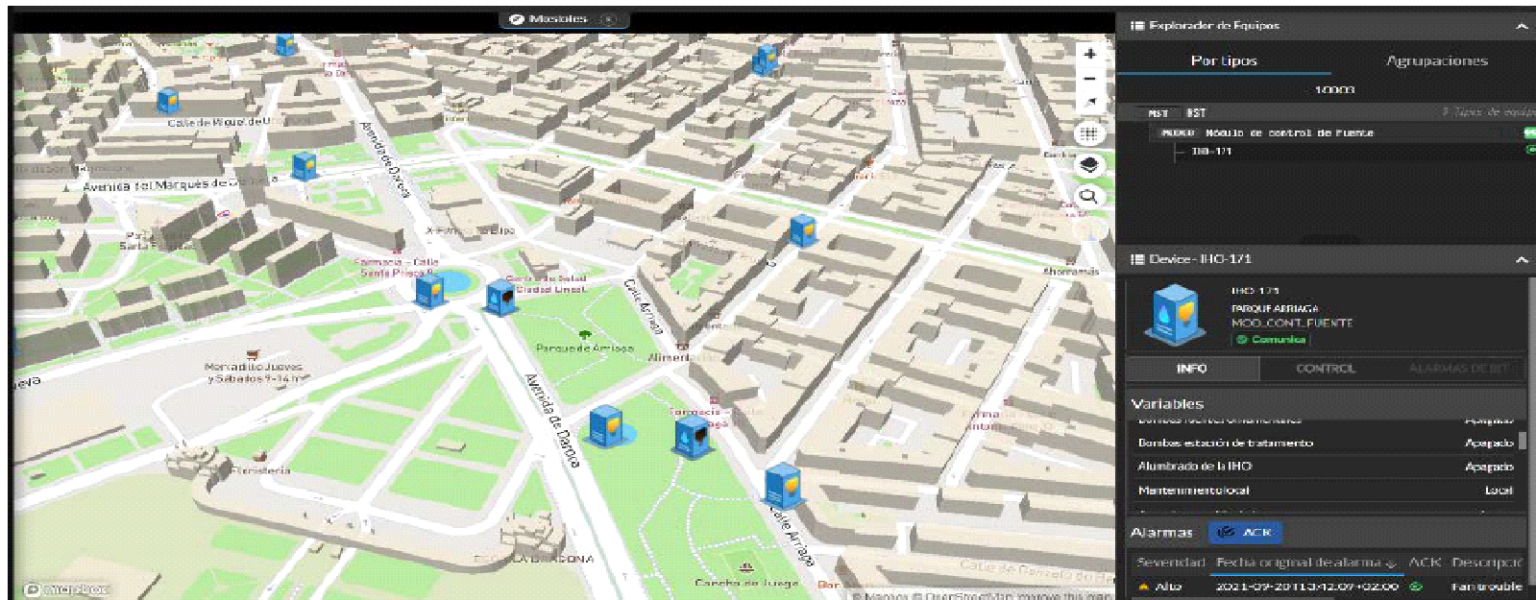Zoom out the map with minus button
Image resolution: width=1536 pixels, height=600 pixels.
1090,79
